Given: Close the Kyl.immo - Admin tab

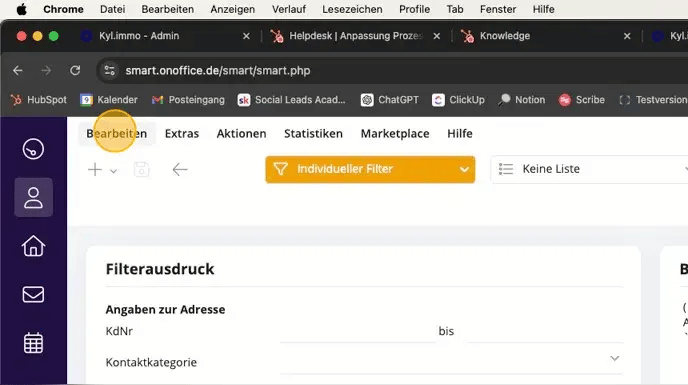Looking at the screenshot, I should (247, 36).
